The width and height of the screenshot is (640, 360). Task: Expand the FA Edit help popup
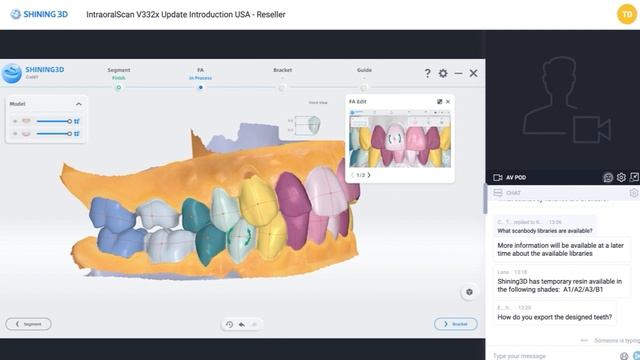440,102
